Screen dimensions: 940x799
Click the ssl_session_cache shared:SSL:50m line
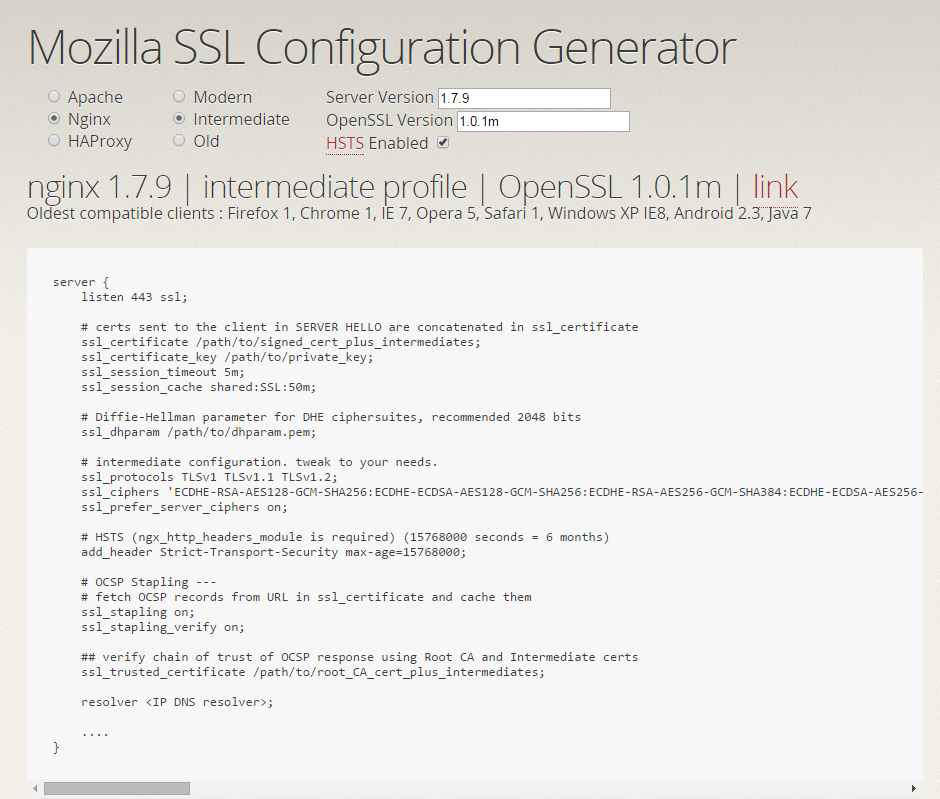(198, 387)
